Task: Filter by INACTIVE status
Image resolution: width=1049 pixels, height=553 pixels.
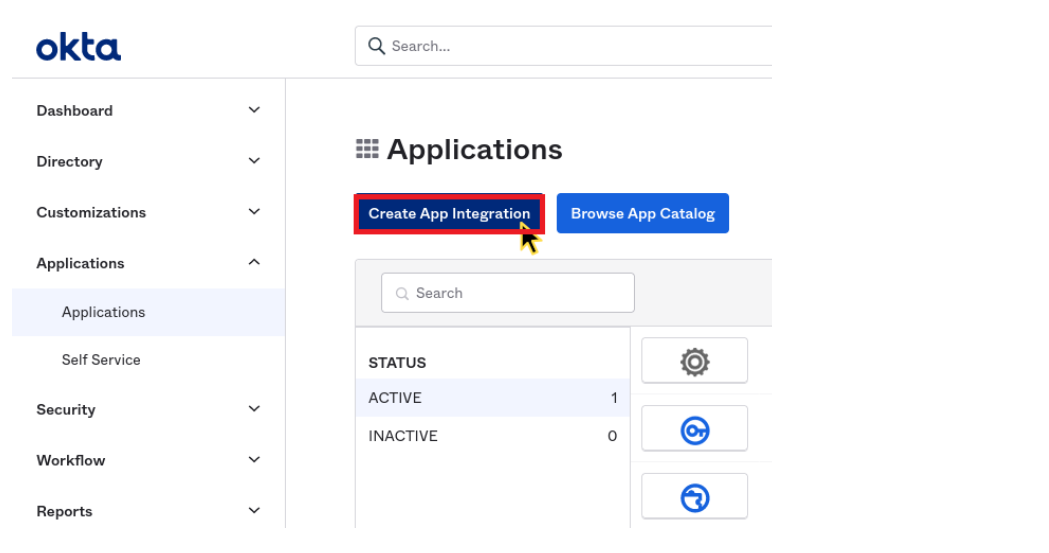Action: [x=492, y=436]
